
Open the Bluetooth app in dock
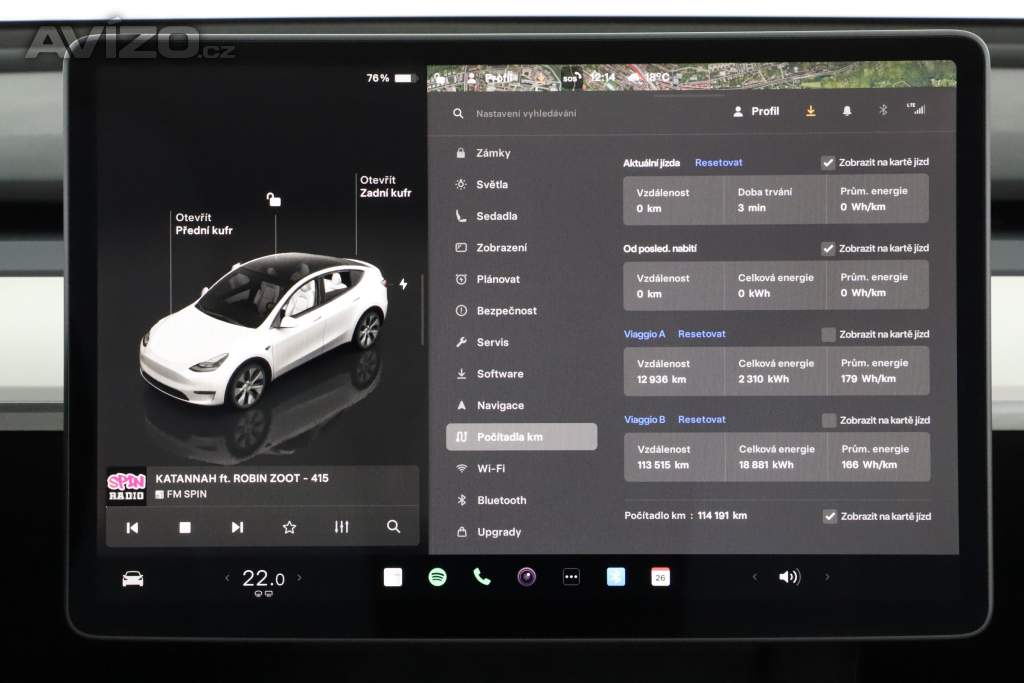616,577
